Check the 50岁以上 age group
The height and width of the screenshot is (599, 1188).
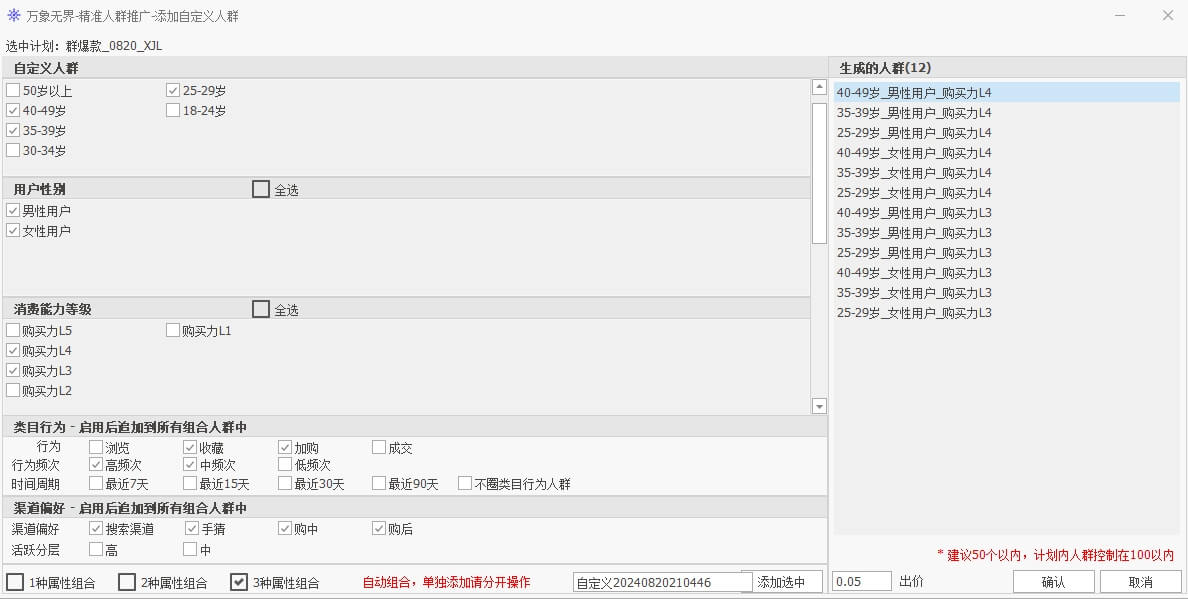pyautogui.click(x=13, y=91)
